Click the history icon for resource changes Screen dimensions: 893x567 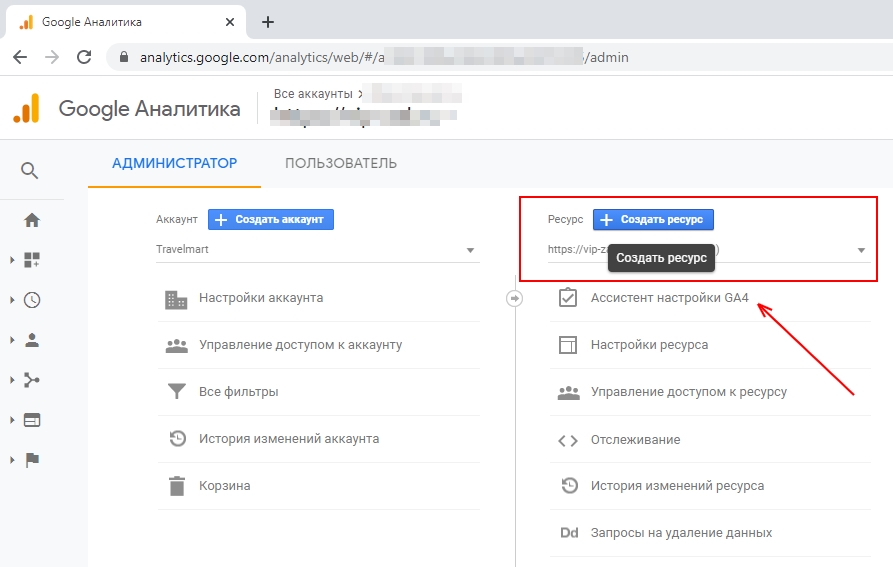pos(570,486)
